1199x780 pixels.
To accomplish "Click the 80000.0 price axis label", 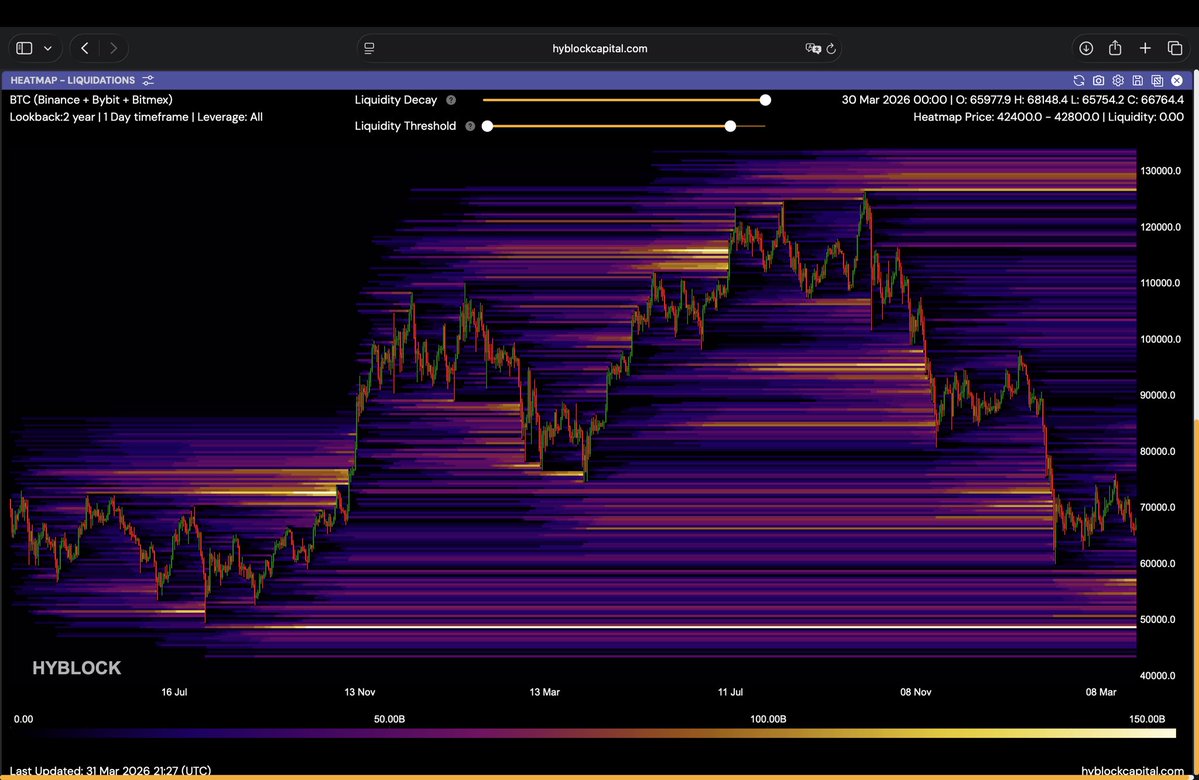I will [x=1158, y=451].
